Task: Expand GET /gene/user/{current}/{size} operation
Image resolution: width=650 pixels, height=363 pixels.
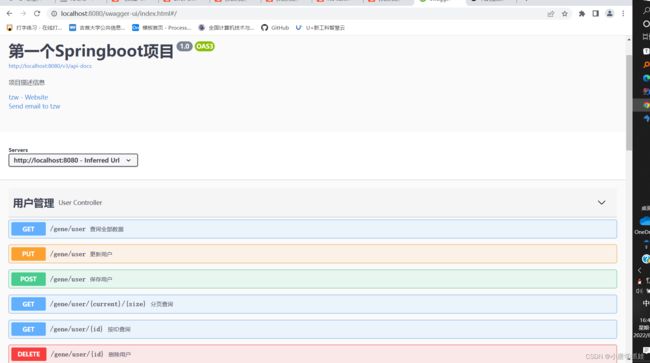Action: [313, 304]
